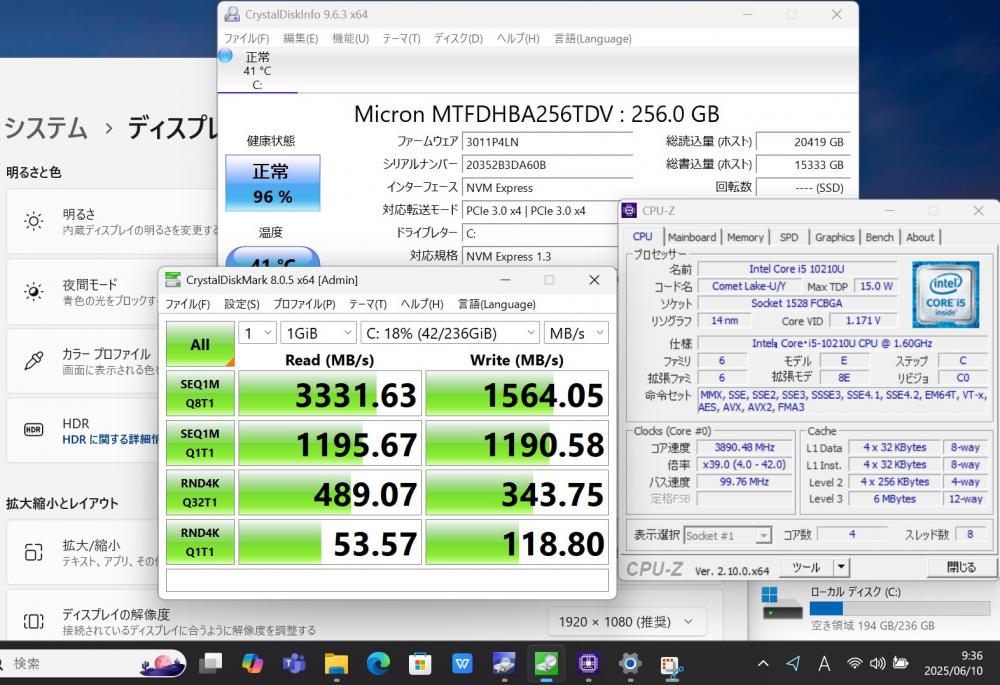Click the speaker volume tray icon
This screenshot has width=1000, height=685.
[x=878, y=663]
